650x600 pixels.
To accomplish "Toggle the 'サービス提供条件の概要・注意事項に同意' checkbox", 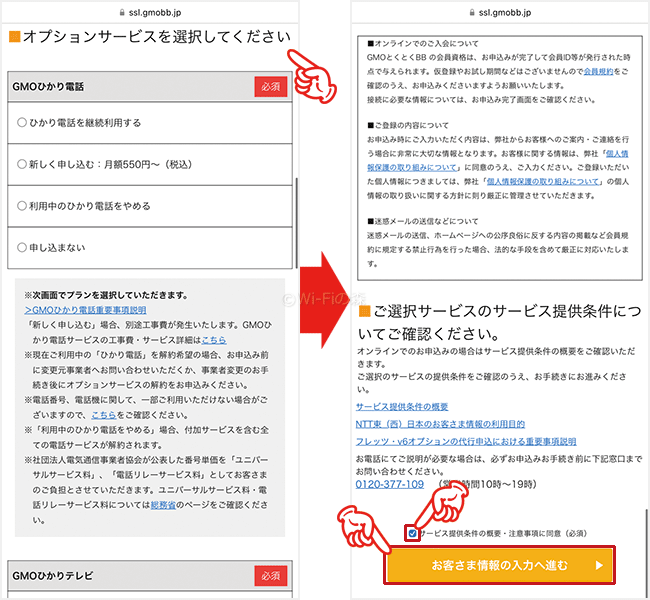I will point(412,533).
